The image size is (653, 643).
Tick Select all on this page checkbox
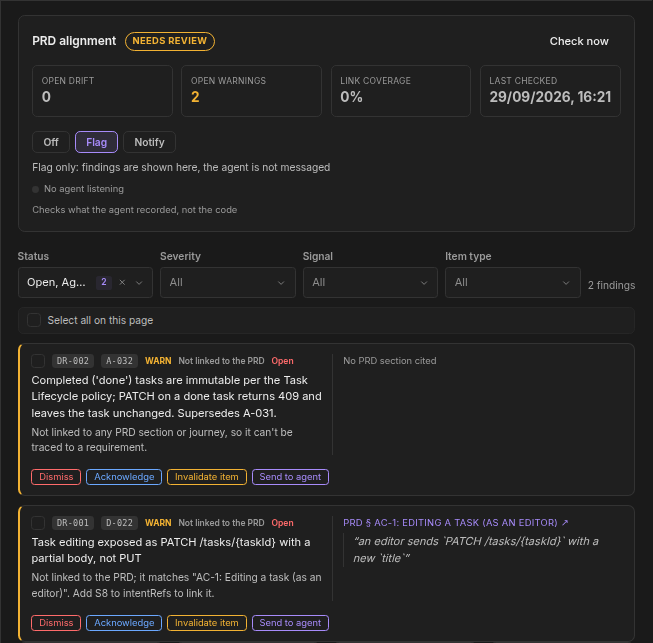[x=34, y=320]
